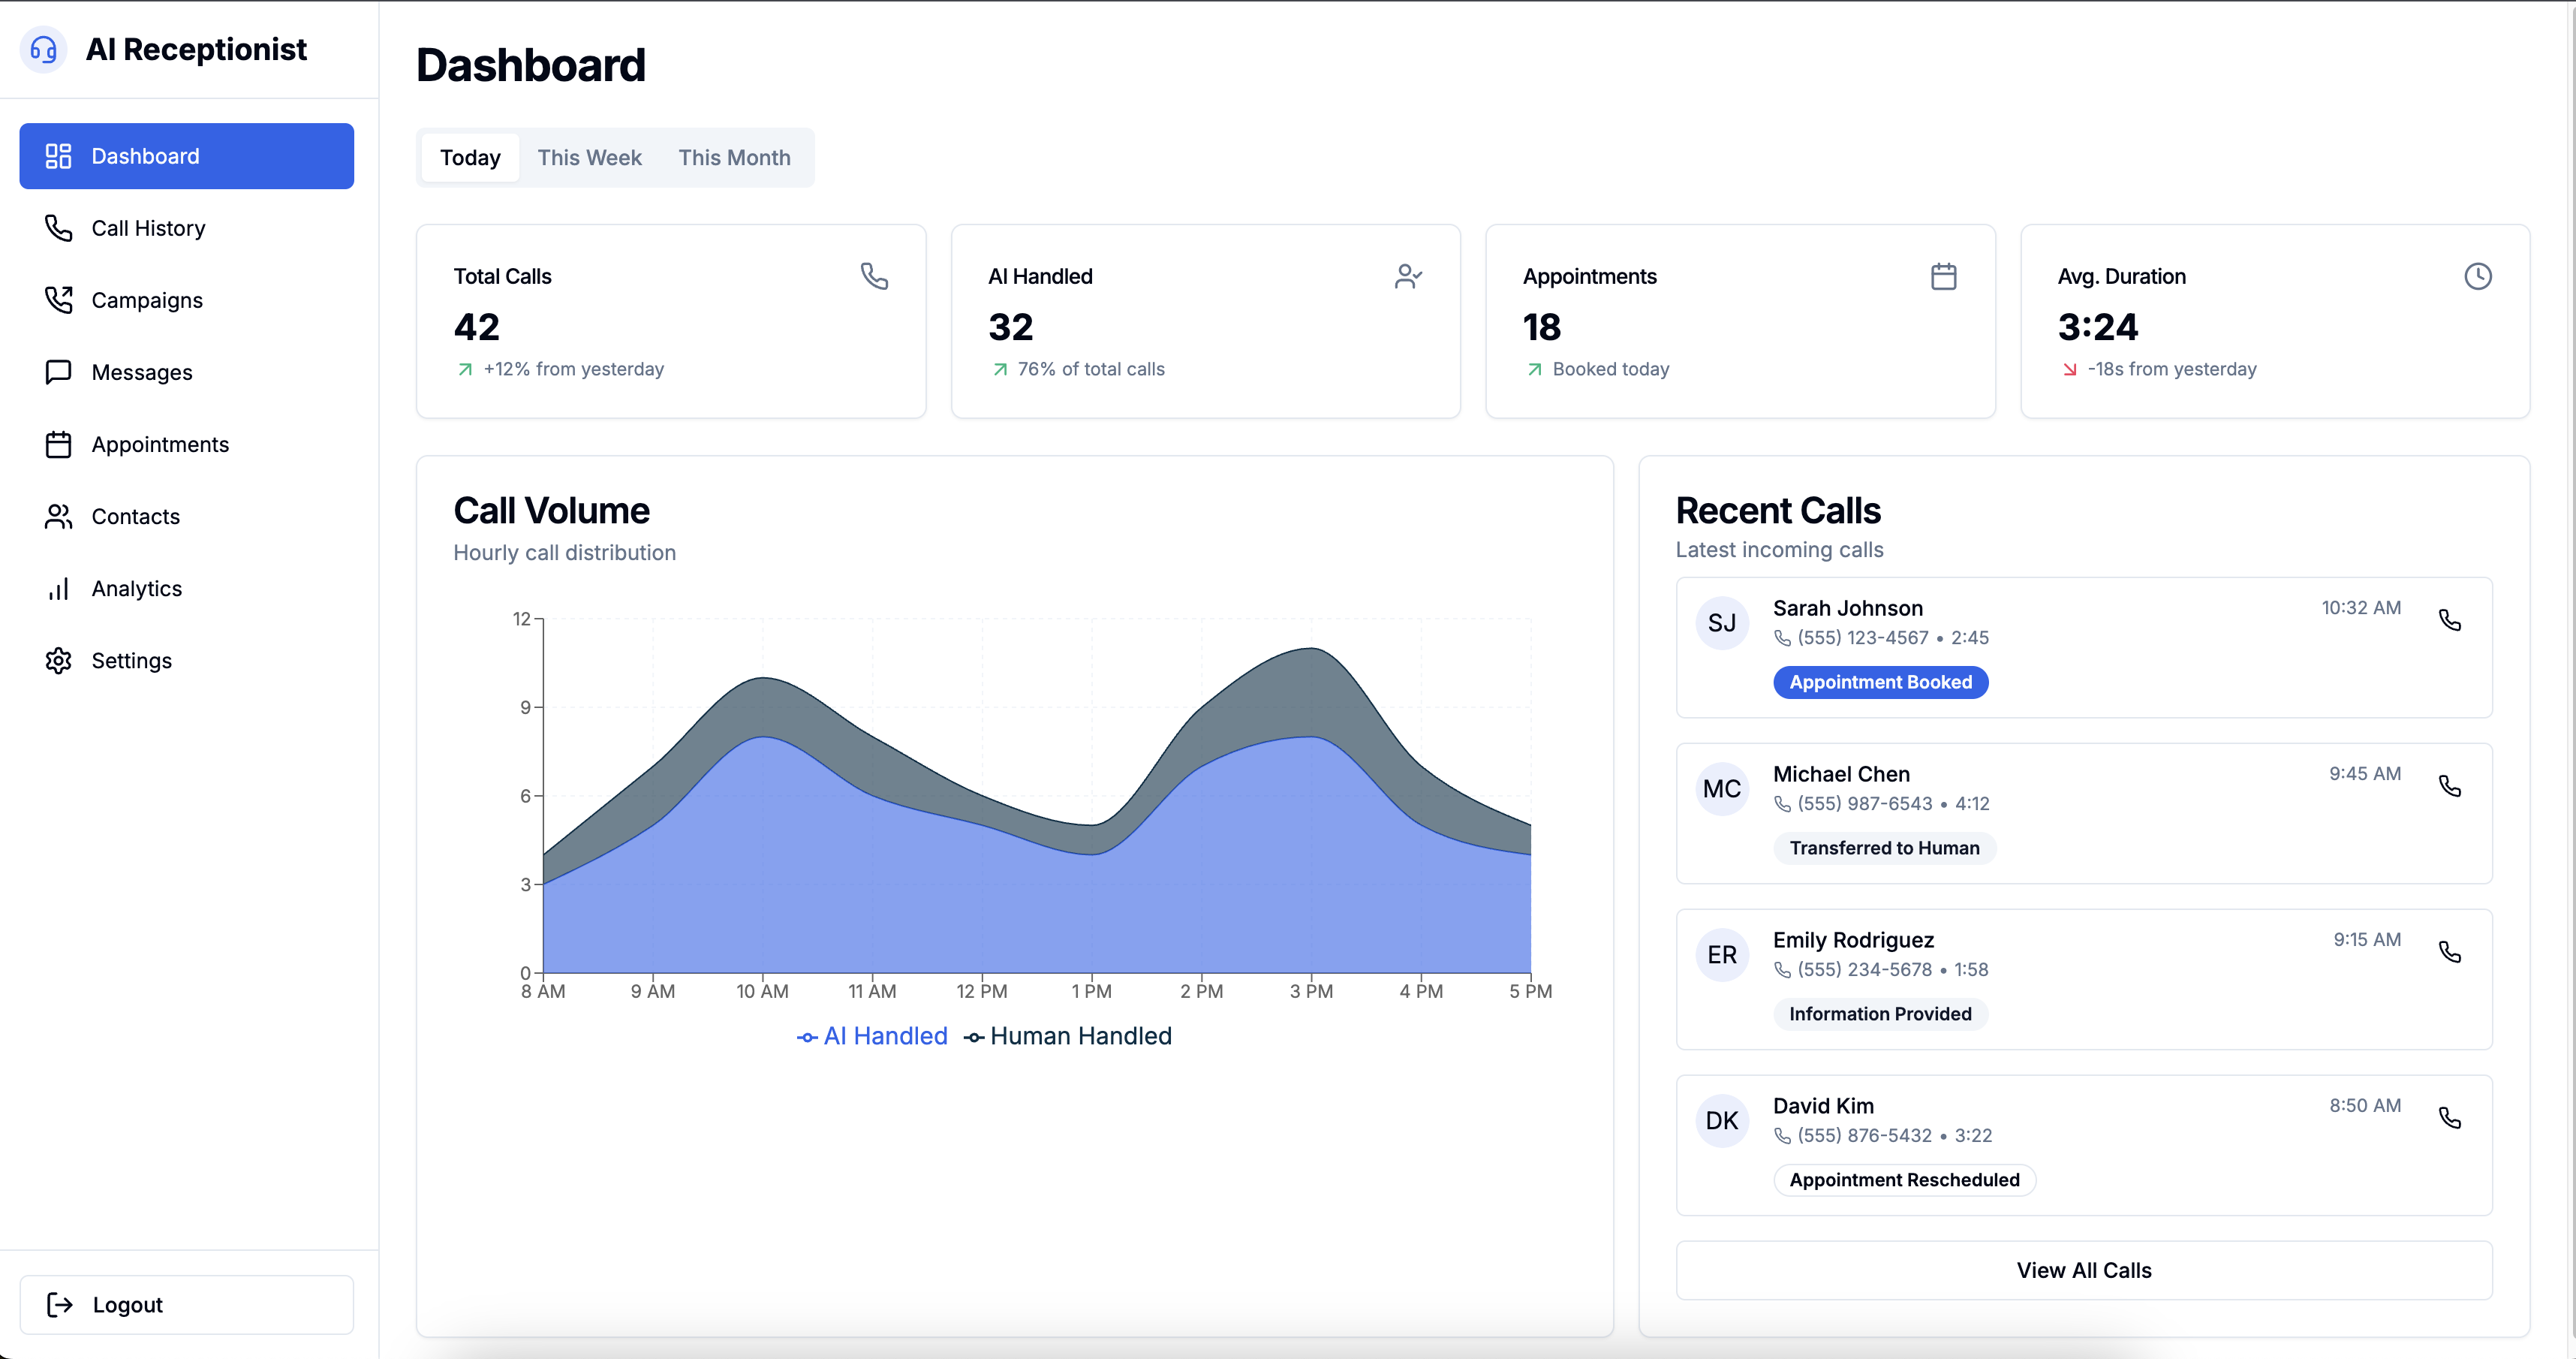Screen dimensions: 2576x1359
Task: Click the Logout button
Action: click(x=186, y=1304)
